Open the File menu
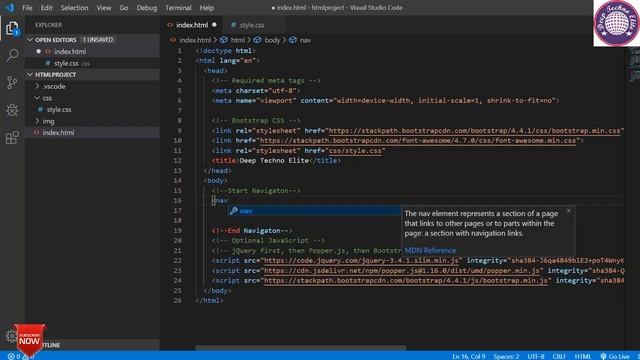The image size is (640, 360). (27, 7)
